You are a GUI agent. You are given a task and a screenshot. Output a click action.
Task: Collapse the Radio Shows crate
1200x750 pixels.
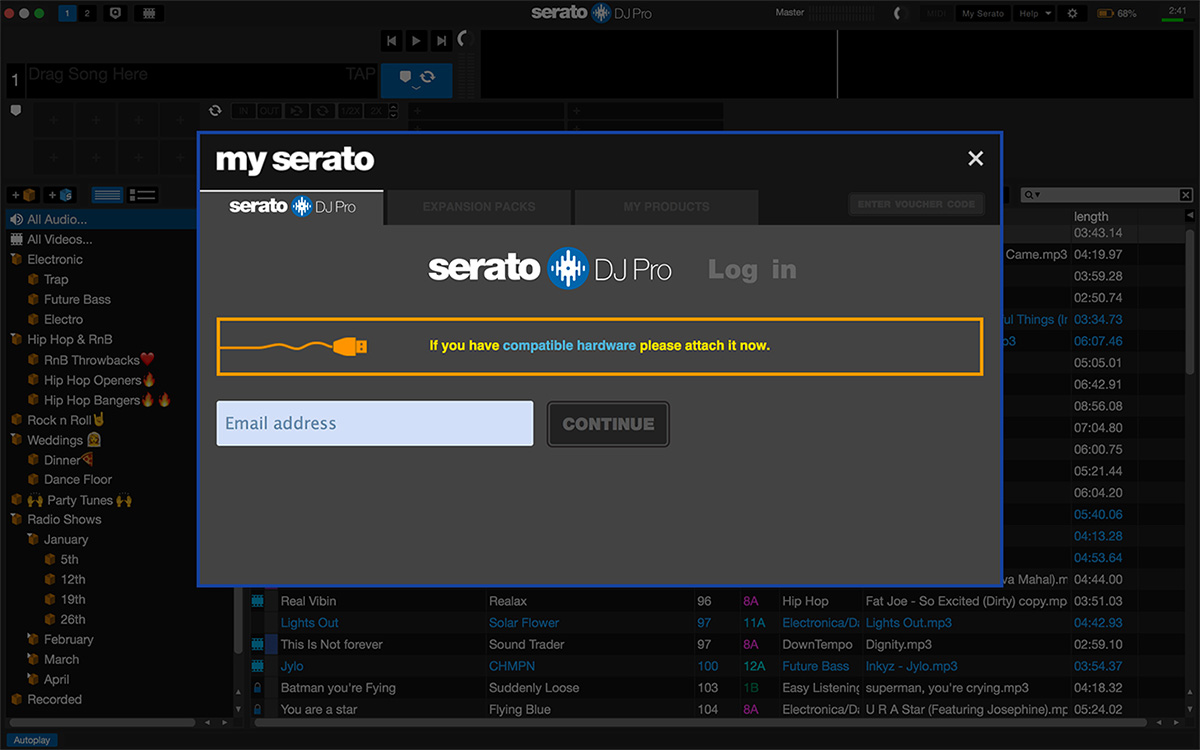(16, 519)
